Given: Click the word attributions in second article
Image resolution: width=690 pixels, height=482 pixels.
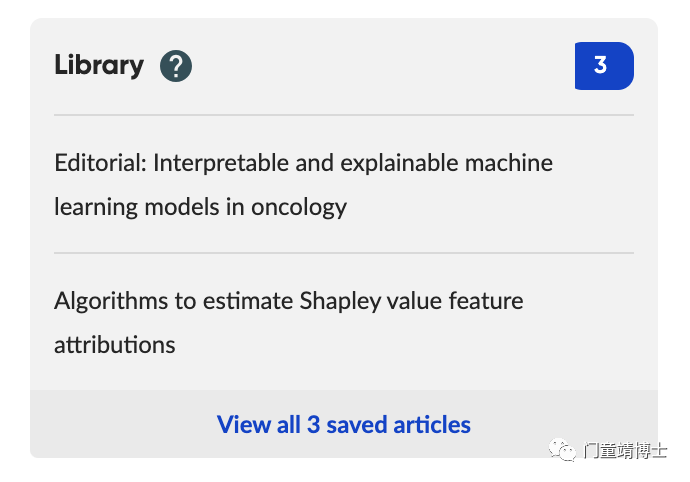Looking at the screenshot, I should (114, 345).
